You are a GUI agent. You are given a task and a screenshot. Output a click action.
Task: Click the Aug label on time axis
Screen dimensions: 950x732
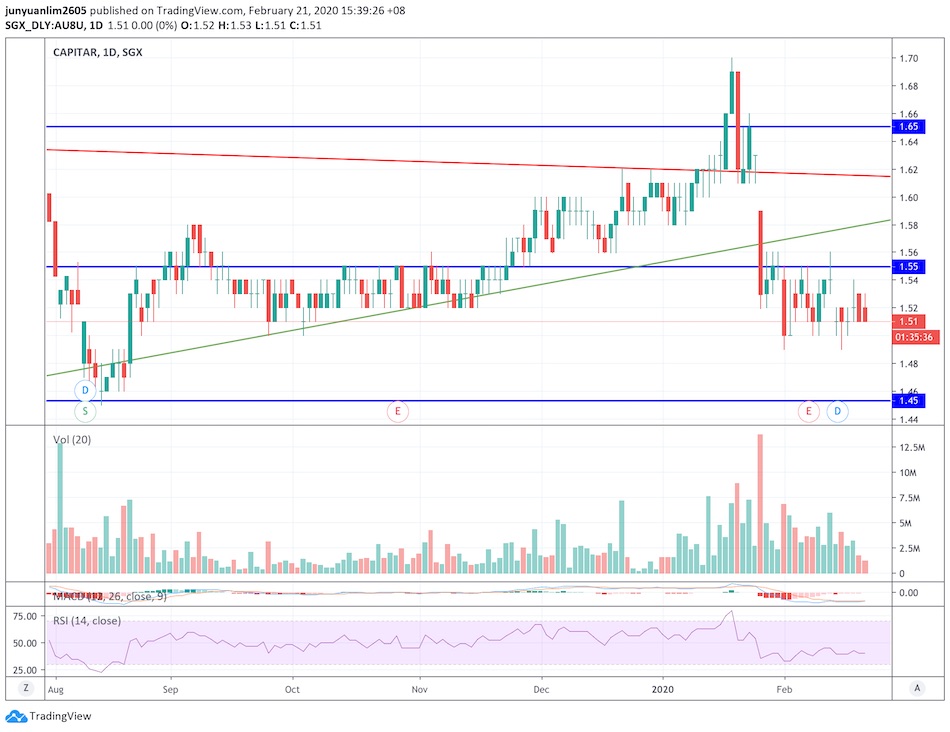point(55,690)
